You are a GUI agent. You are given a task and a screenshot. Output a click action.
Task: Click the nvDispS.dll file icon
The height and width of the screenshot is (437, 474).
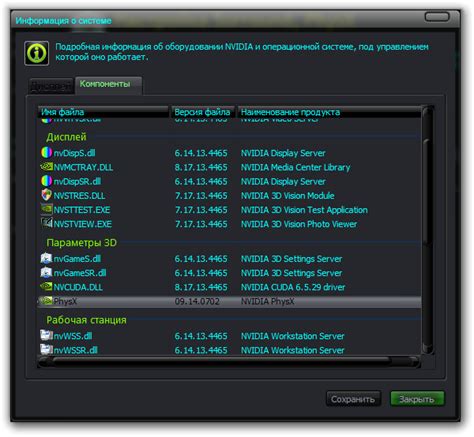[46, 153]
